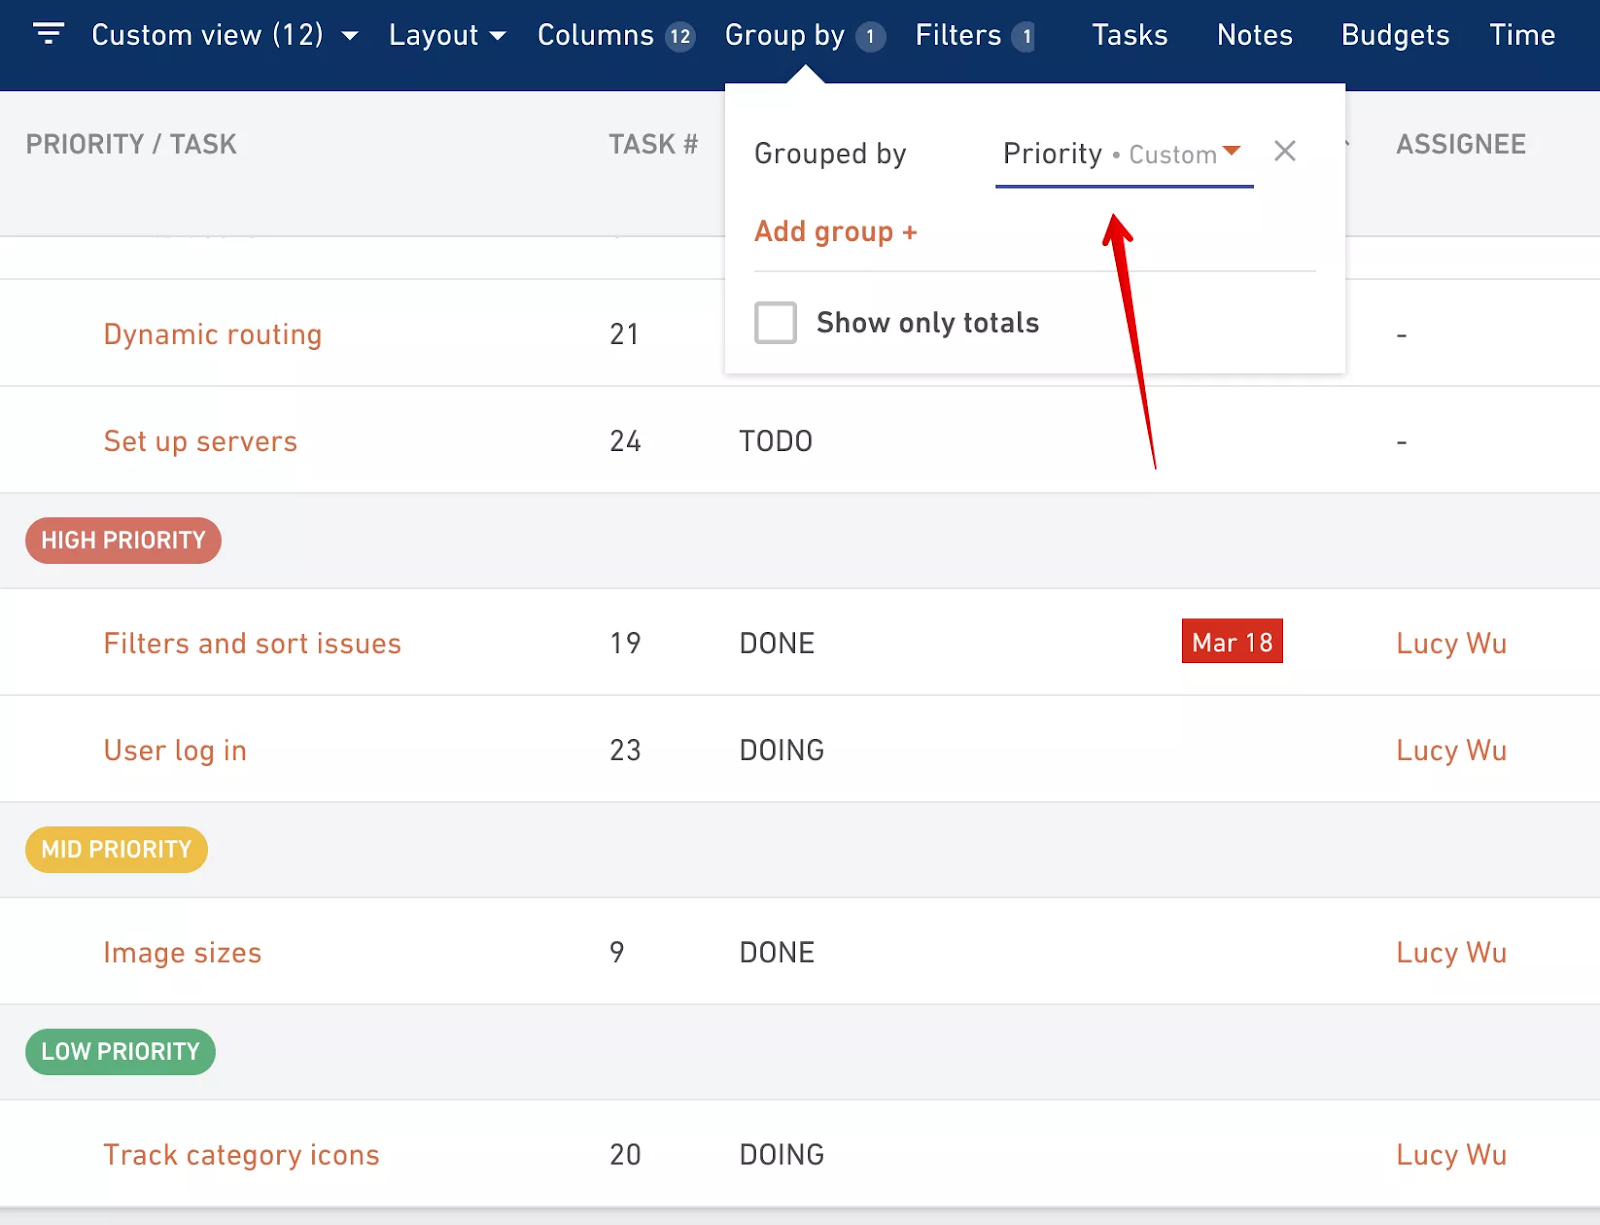Open the User log in task

point(175,749)
